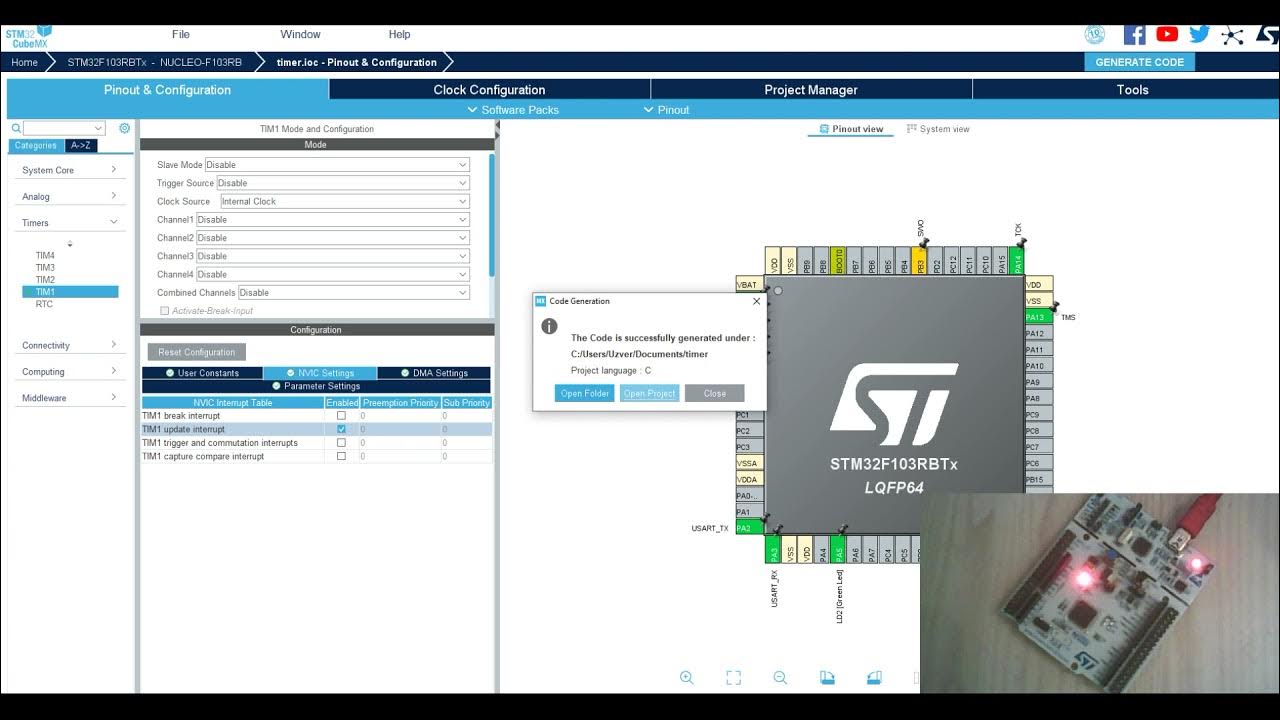Click yellow BOOT0 pin on the chip
Screen dimensions: 1280x720
point(838,261)
